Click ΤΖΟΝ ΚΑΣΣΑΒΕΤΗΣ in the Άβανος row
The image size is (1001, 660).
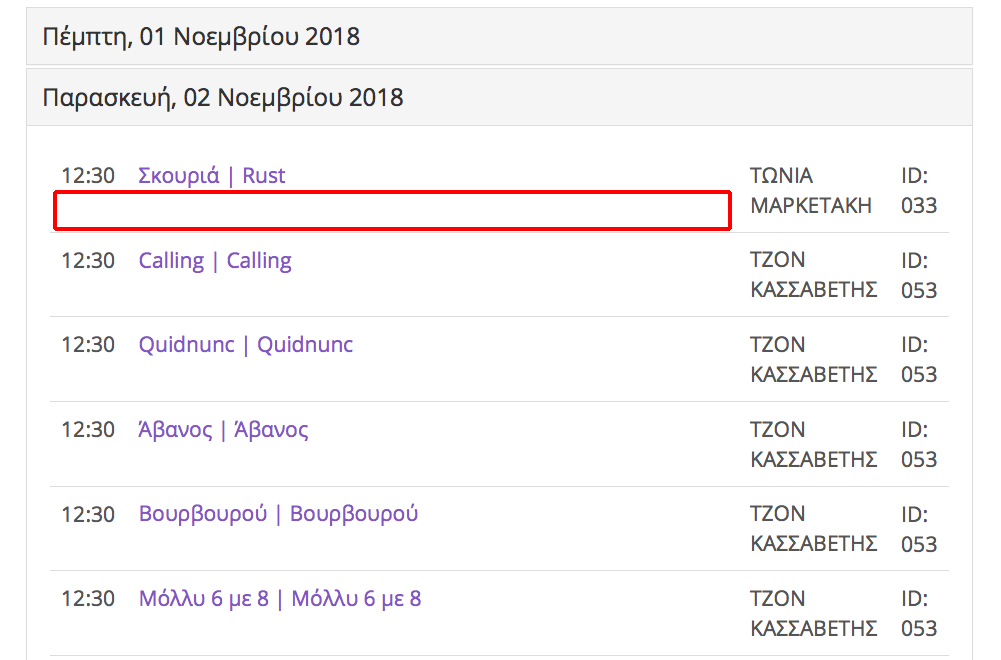pos(813,444)
